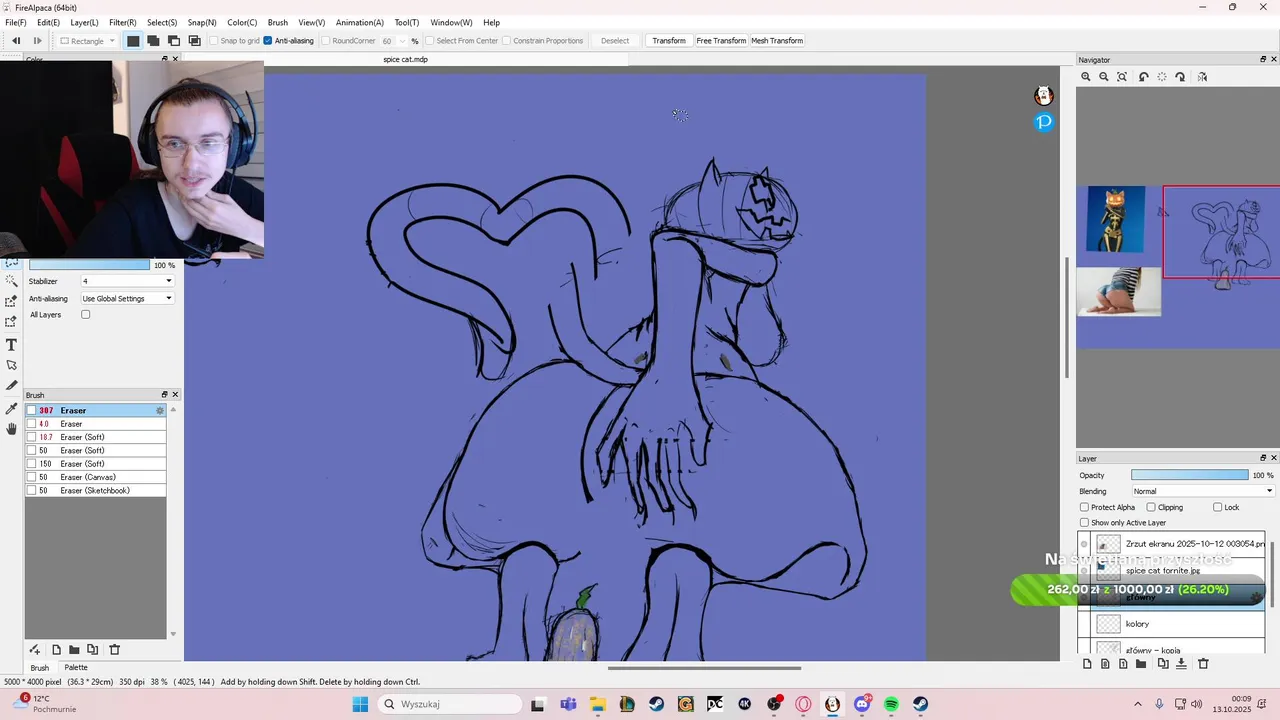Screen dimensions: 1280x720
Task: Select the subtract-from-selection mode icon
Action: (x=174, y=41)
